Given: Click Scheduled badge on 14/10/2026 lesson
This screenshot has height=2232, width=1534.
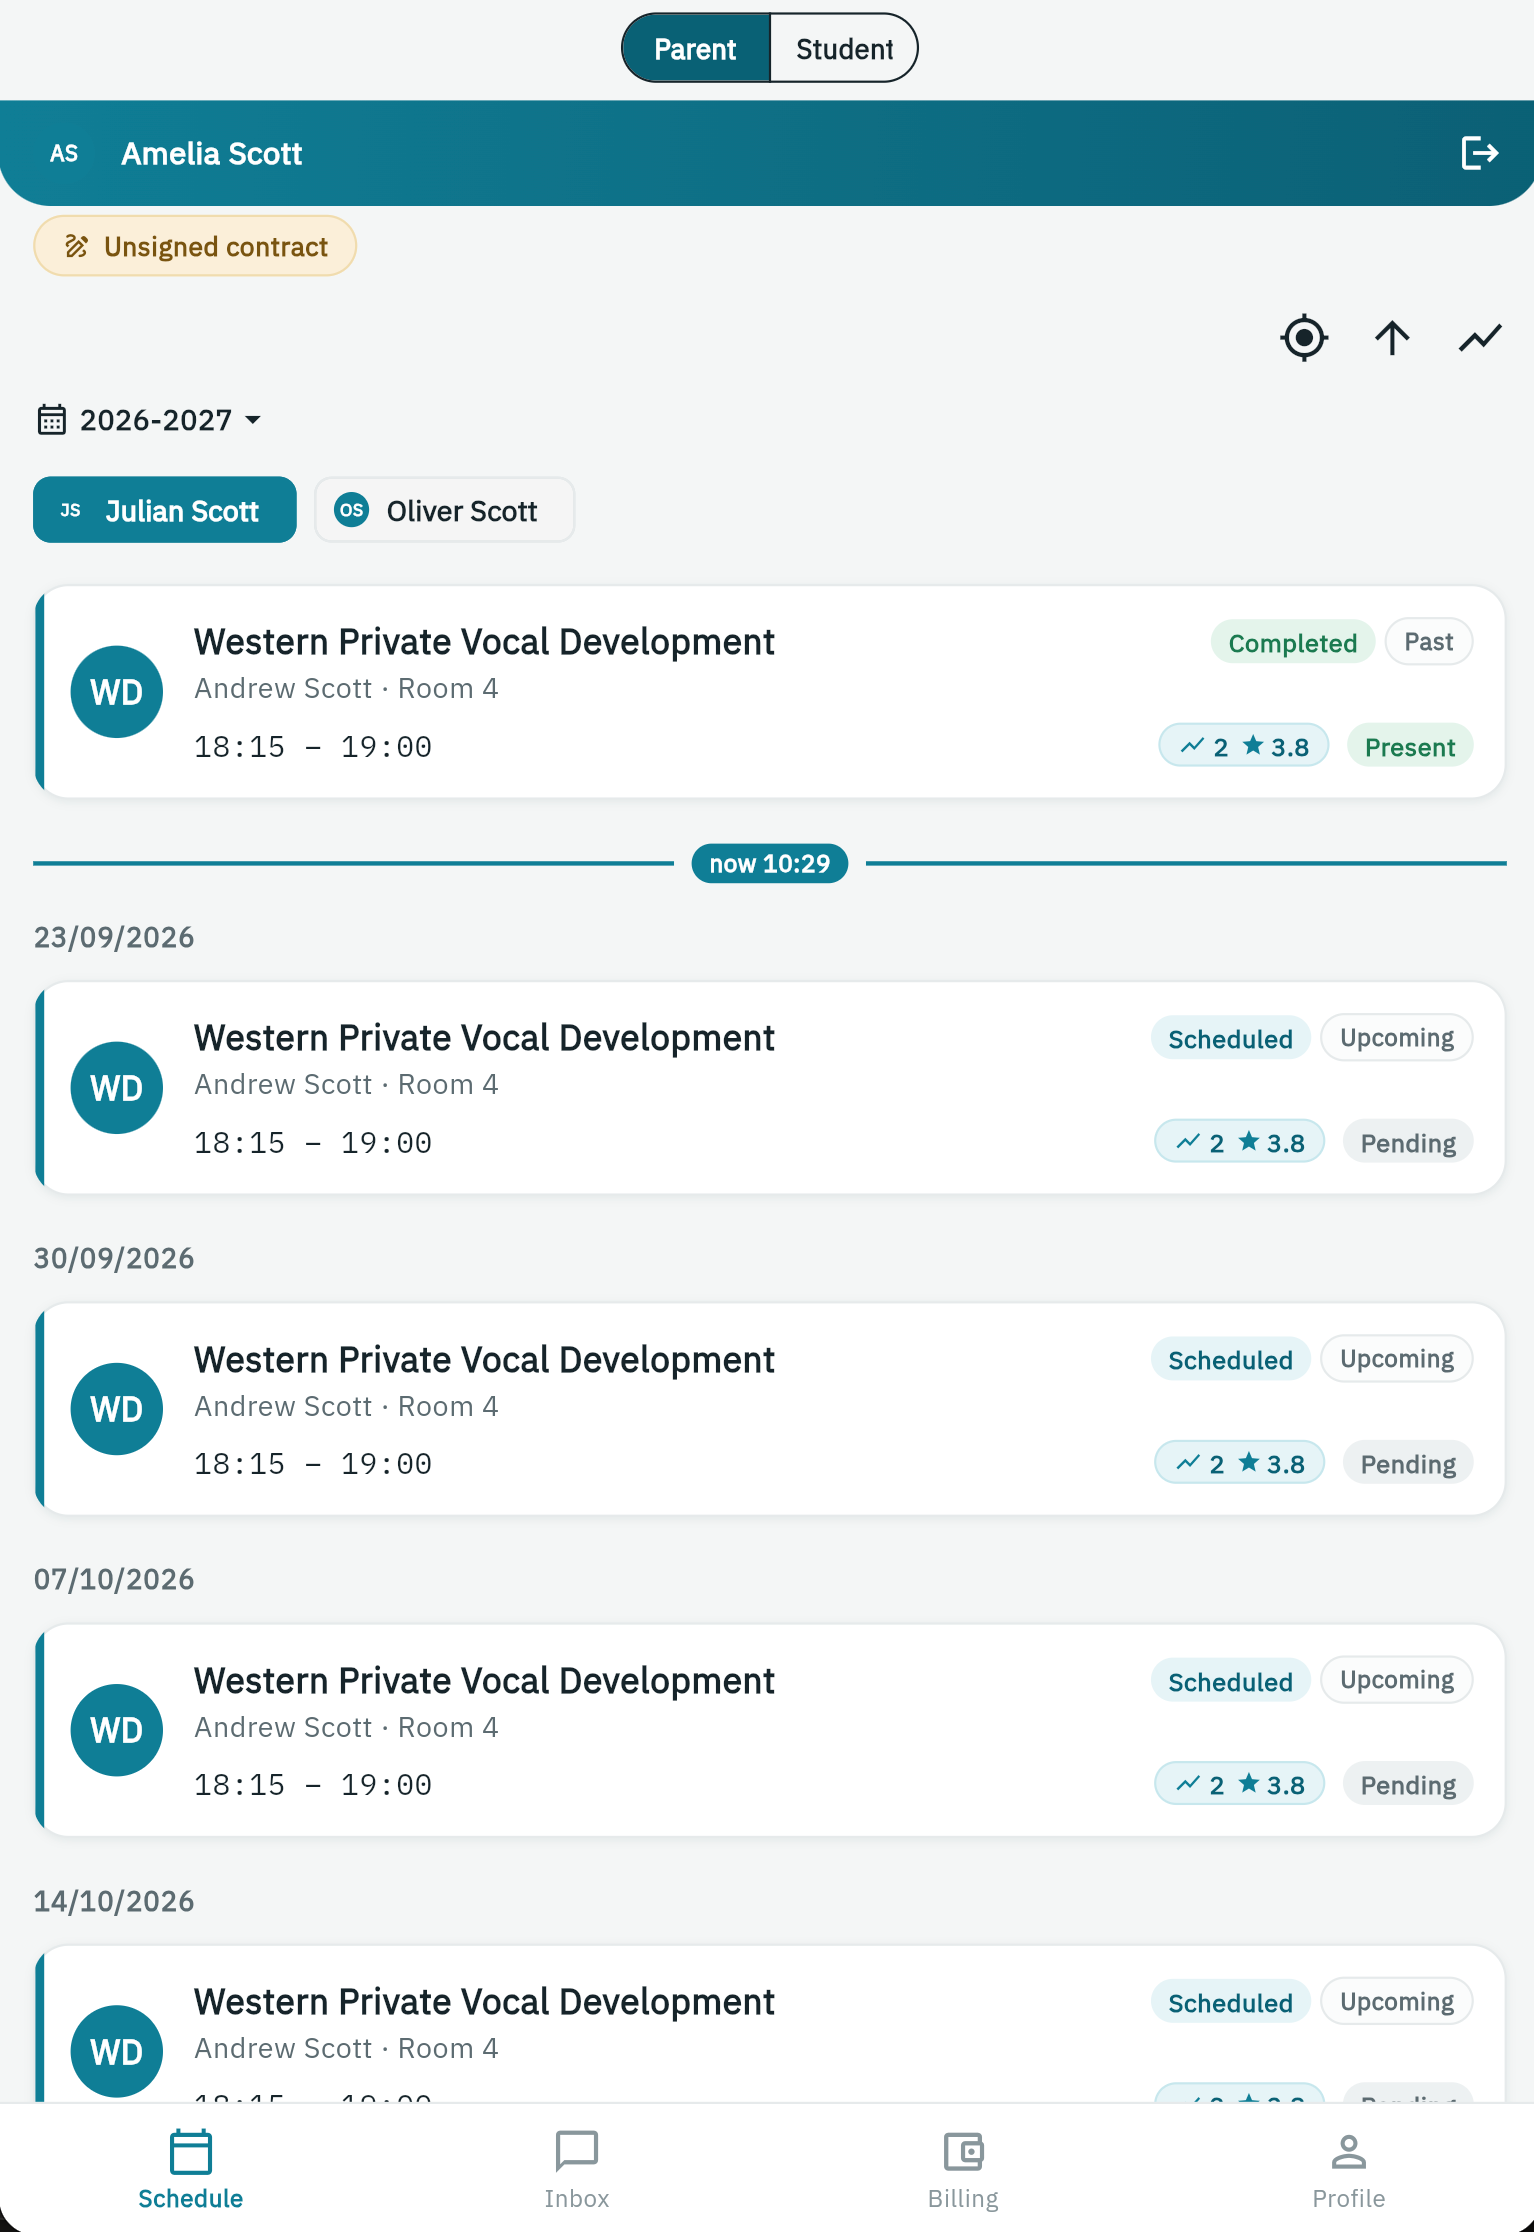Looking at the screenshot, I should (1230, 2003).
